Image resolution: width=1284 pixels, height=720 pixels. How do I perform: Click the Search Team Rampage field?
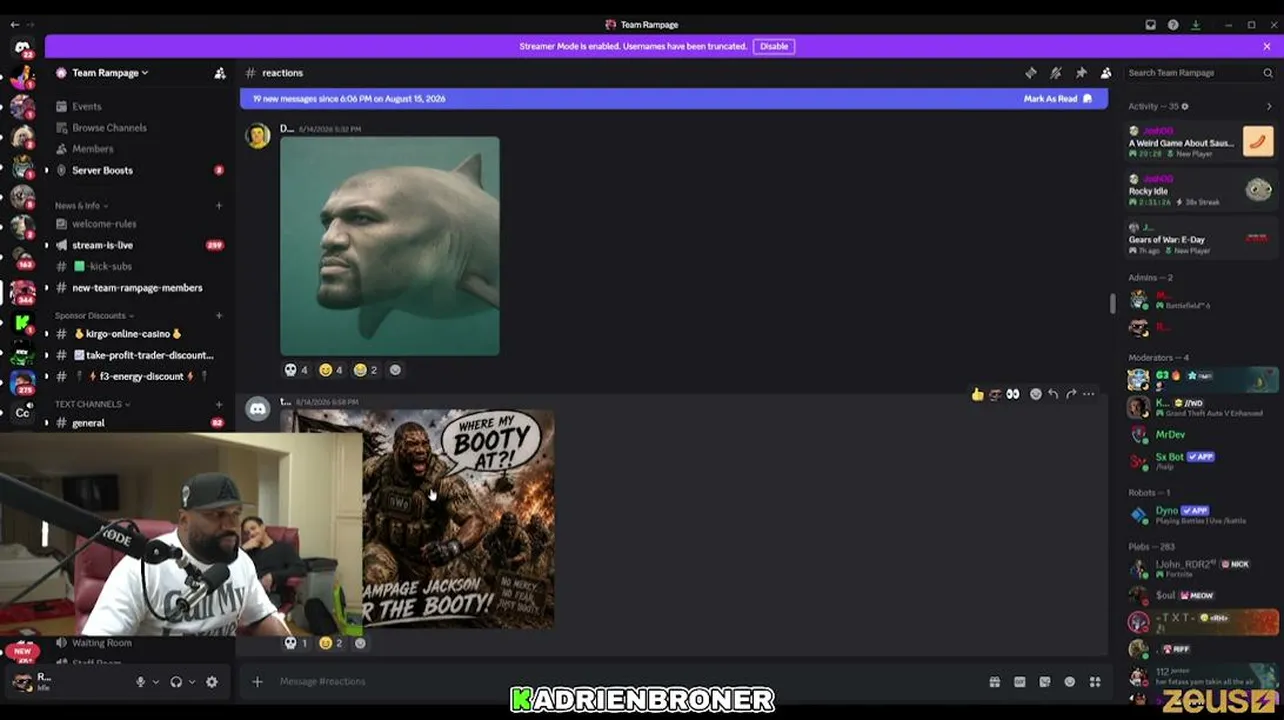(1198, 73)
